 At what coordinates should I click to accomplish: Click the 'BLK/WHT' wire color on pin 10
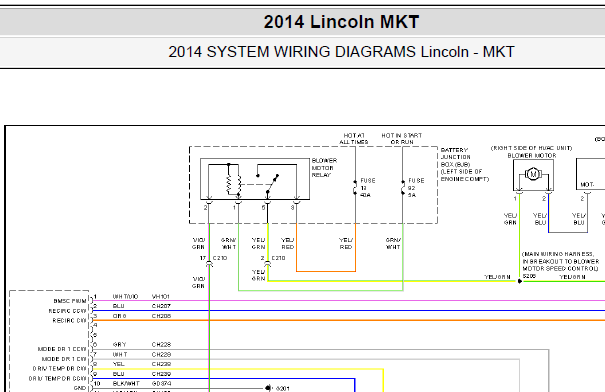tap(126, 384)
